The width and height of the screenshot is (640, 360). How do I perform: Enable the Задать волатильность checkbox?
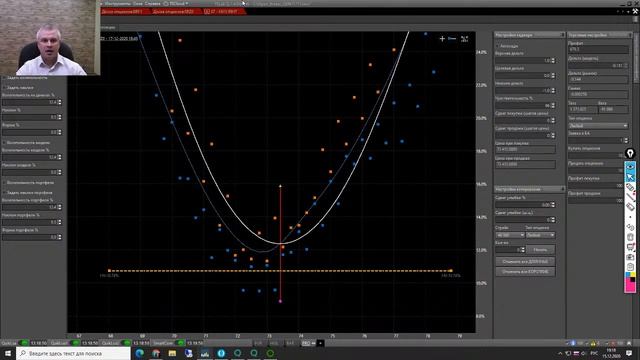click(4, 78)
